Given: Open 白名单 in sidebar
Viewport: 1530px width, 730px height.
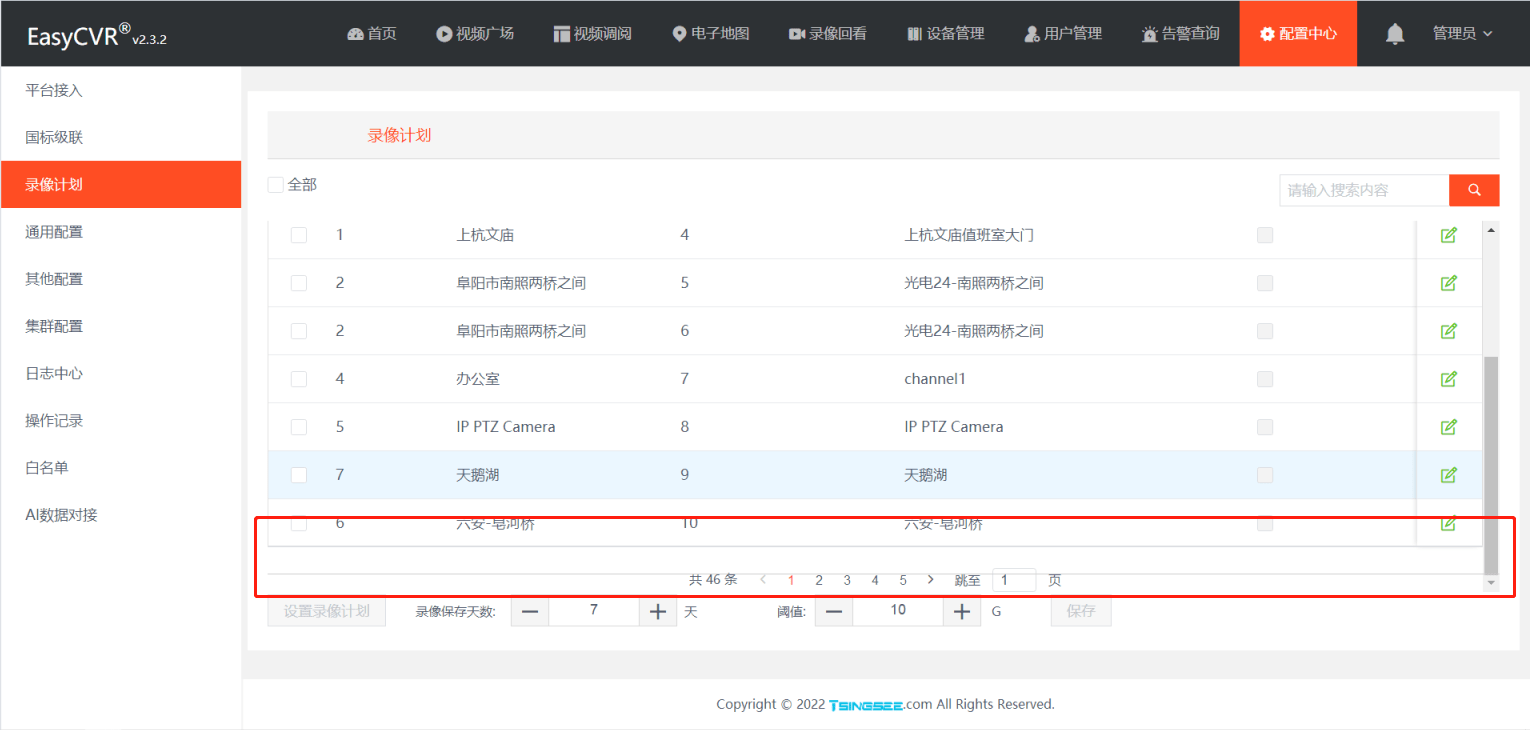Looking at the screenshot, I should coord(121,467).
